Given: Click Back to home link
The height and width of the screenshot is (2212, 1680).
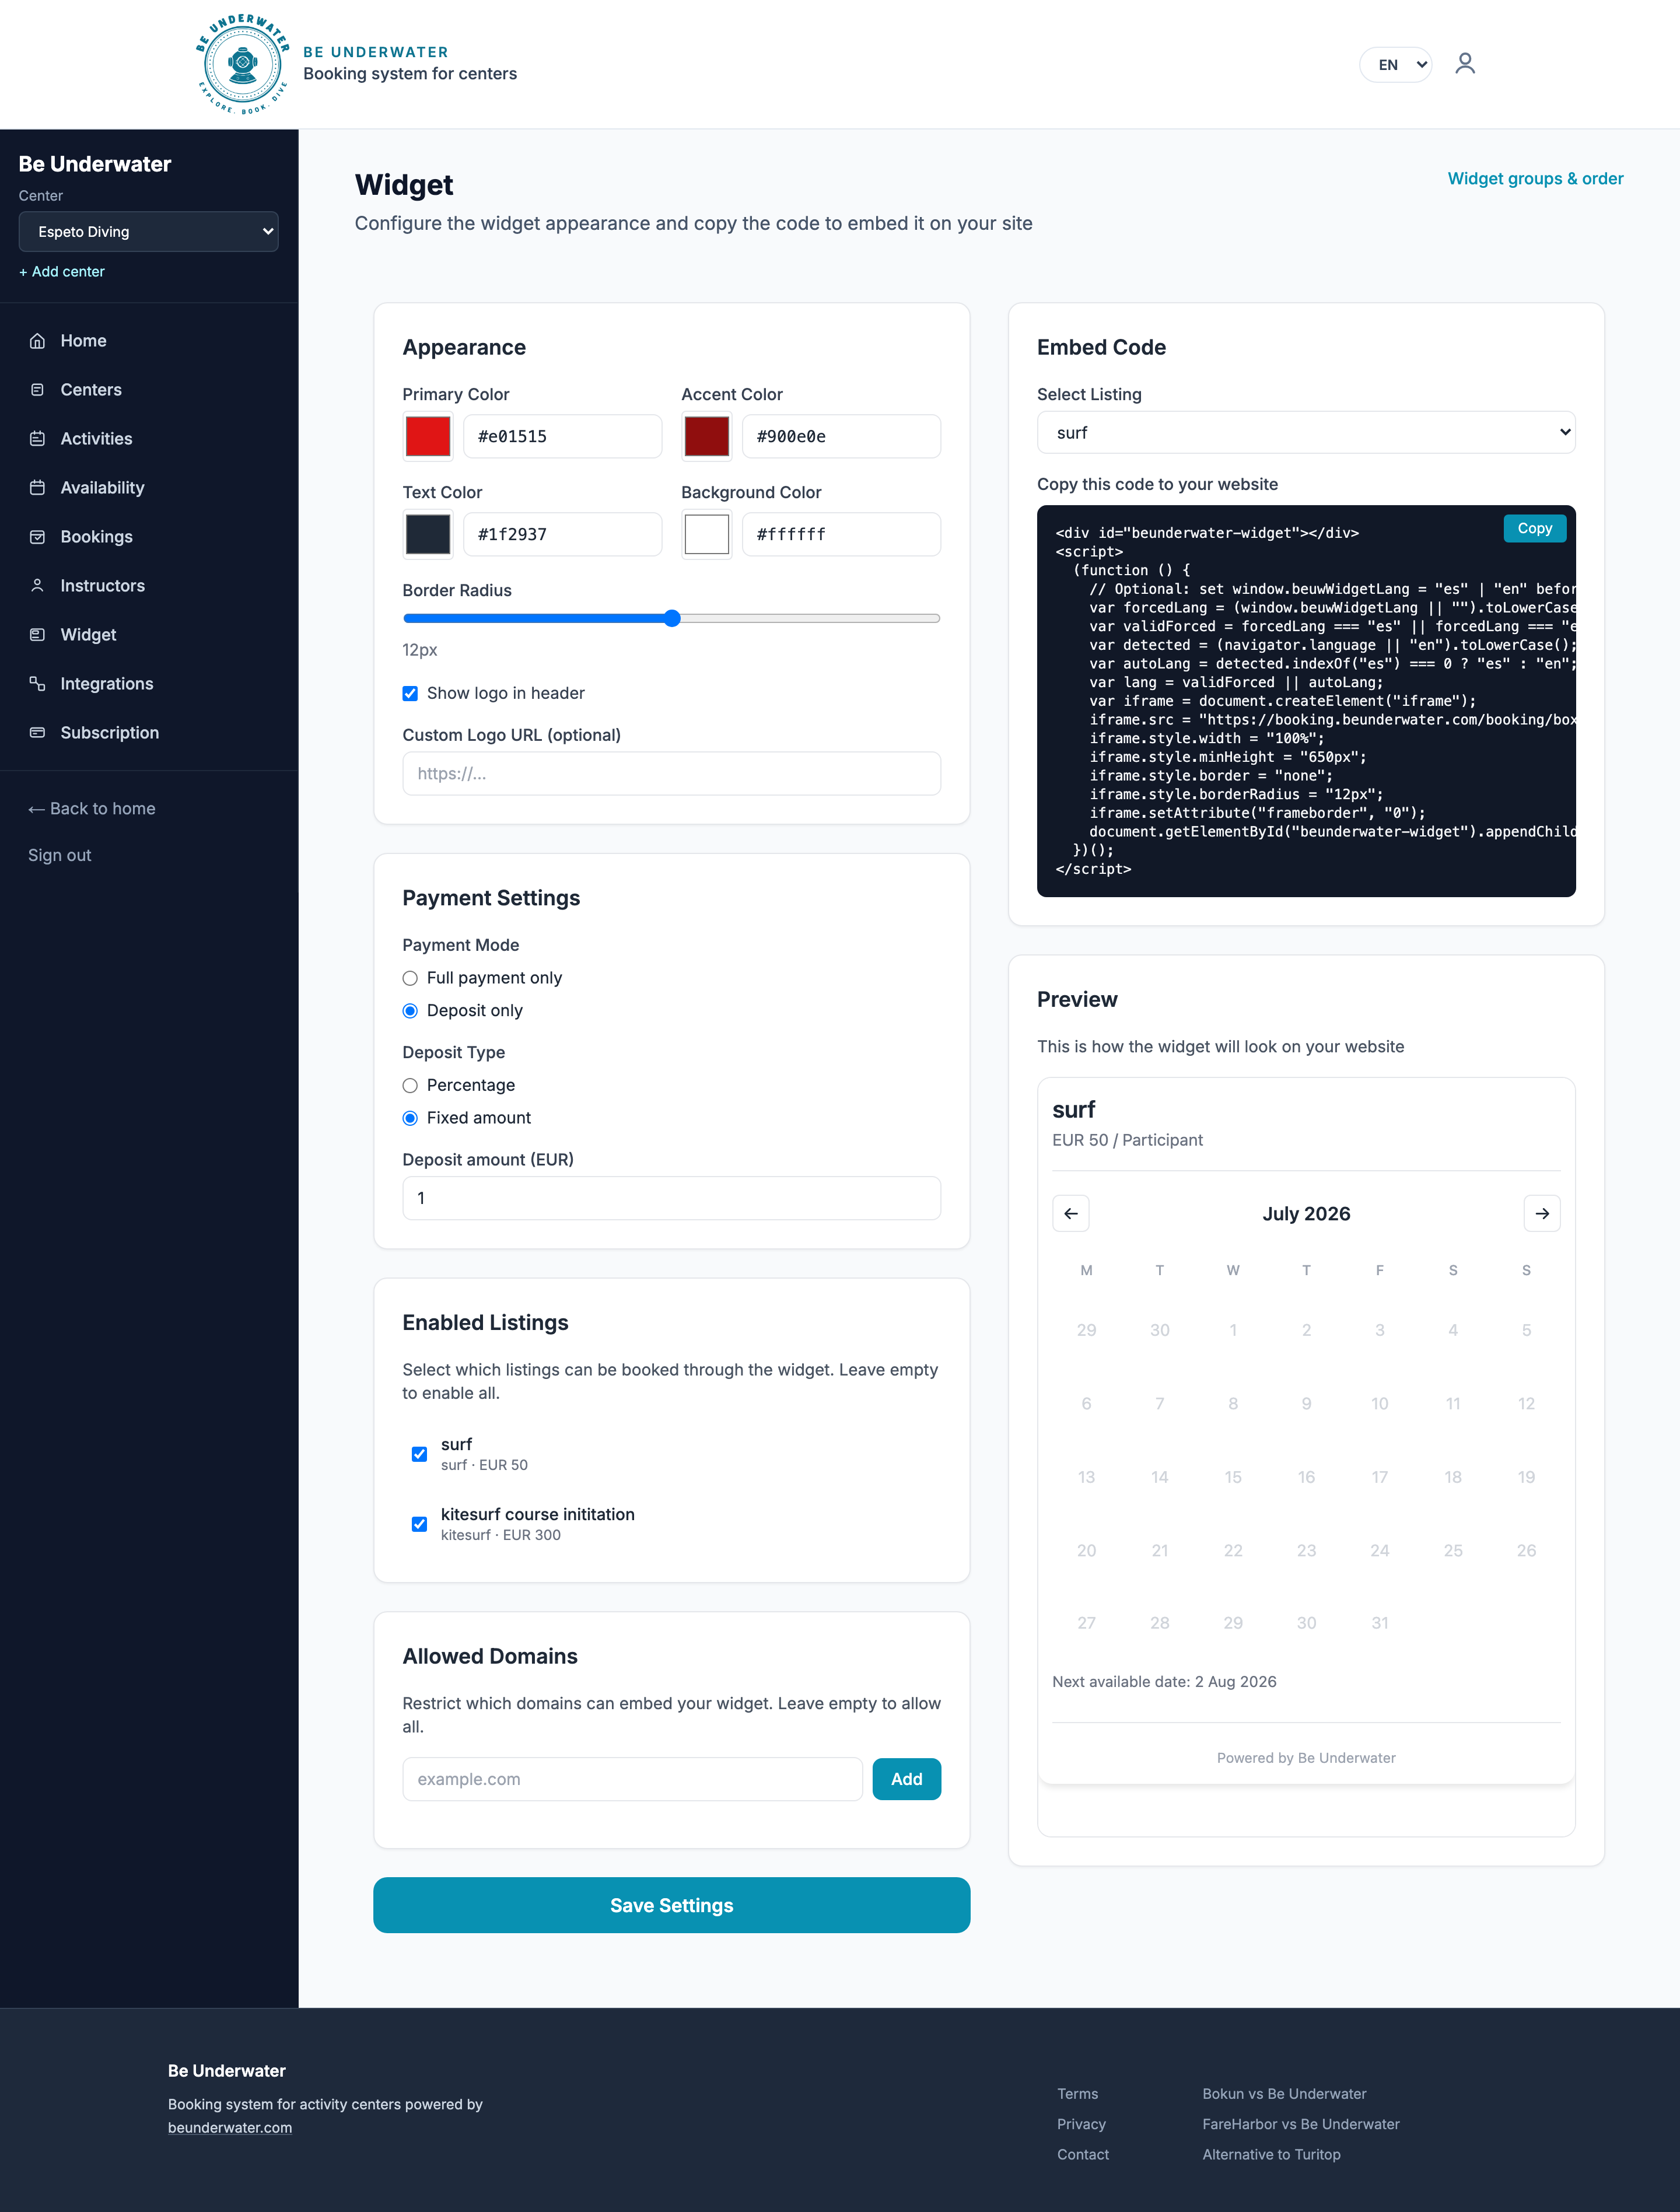Looking at the screenshot, I should [x=92, y=809].
